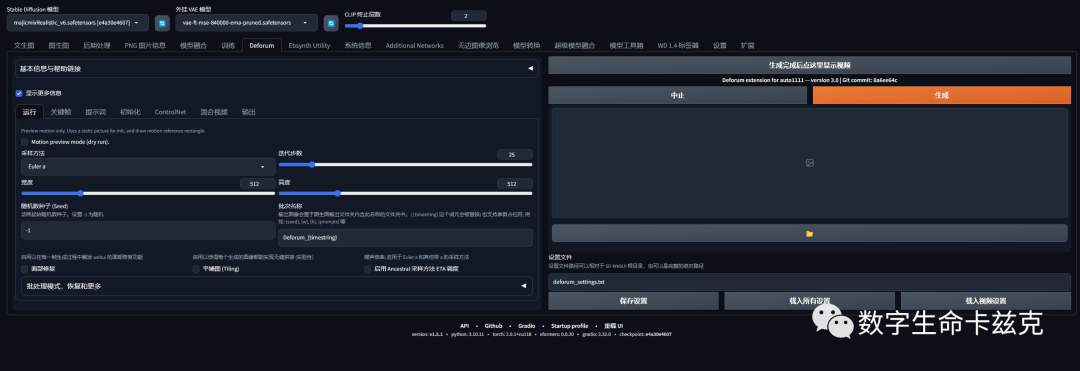
Task: Switch to the ControlNet sub-tab
Action: click(x=170, y=112)
